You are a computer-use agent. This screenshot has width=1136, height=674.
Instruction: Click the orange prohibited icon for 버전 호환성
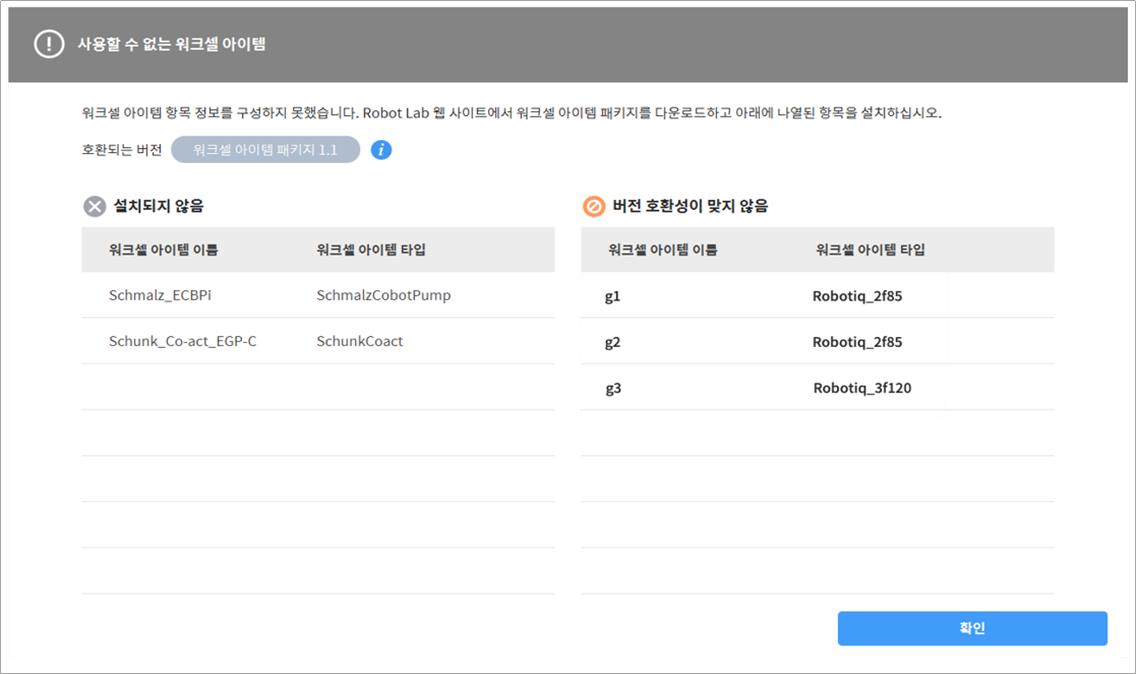click(x=594, y=207)
